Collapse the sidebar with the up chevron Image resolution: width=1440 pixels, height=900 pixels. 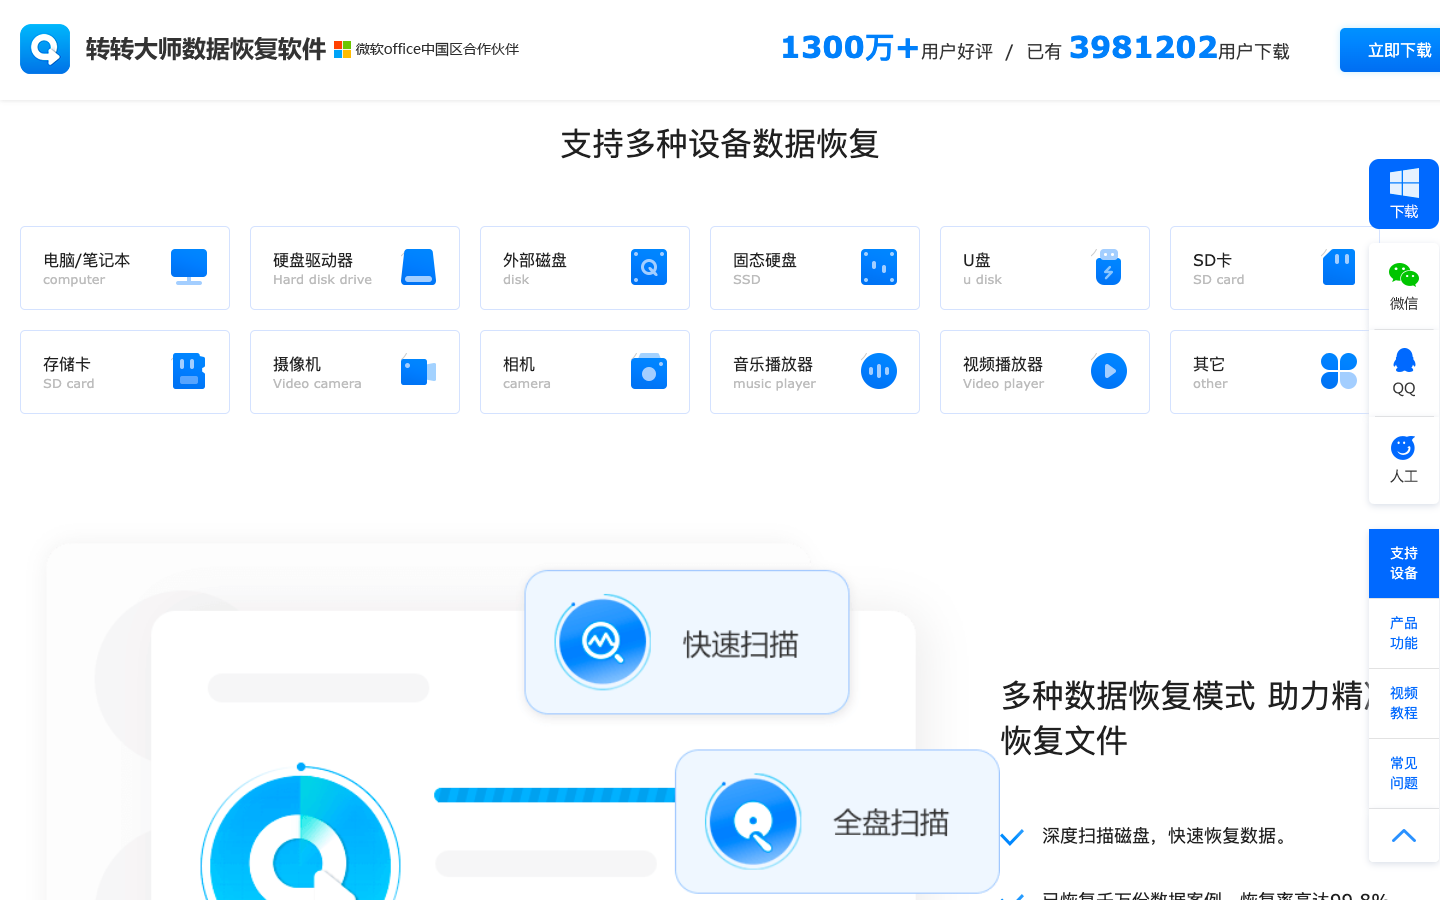pos(1403,835)
